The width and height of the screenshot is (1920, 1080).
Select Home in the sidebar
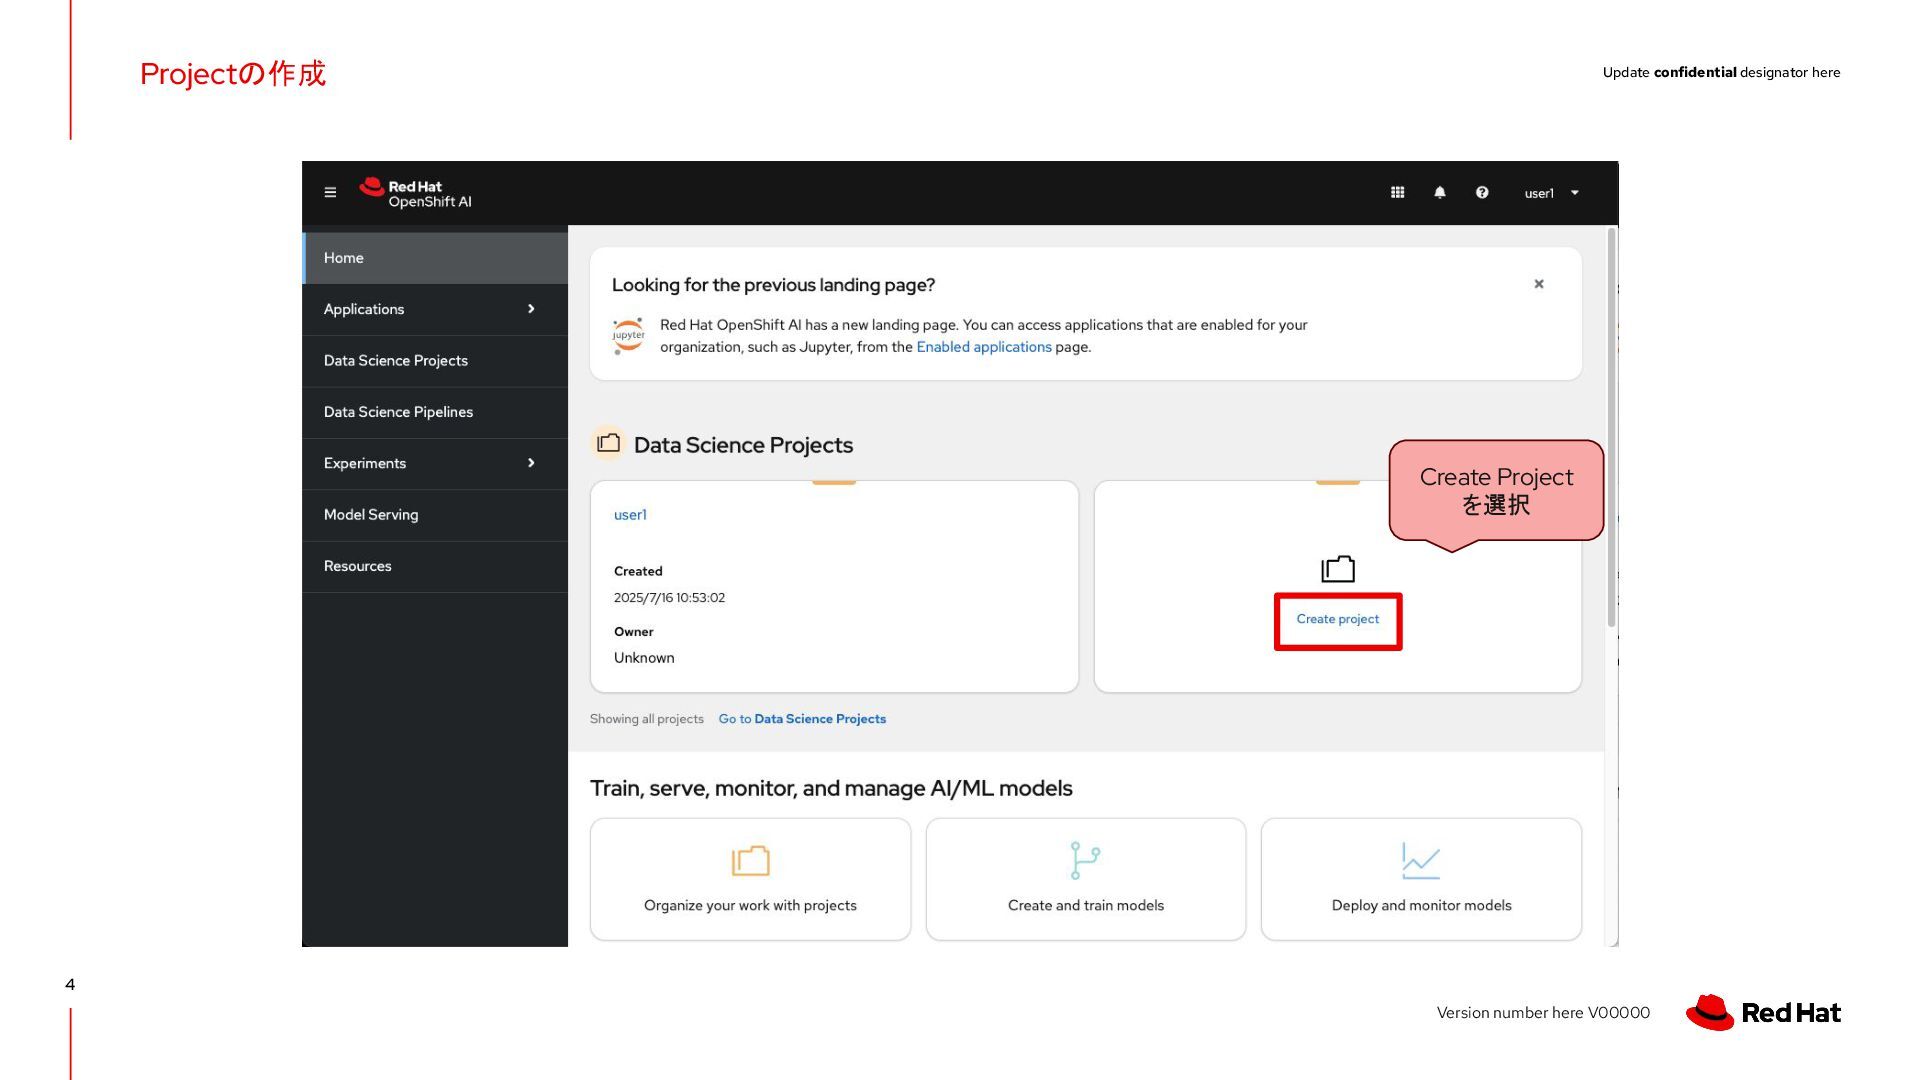(435, 258)
